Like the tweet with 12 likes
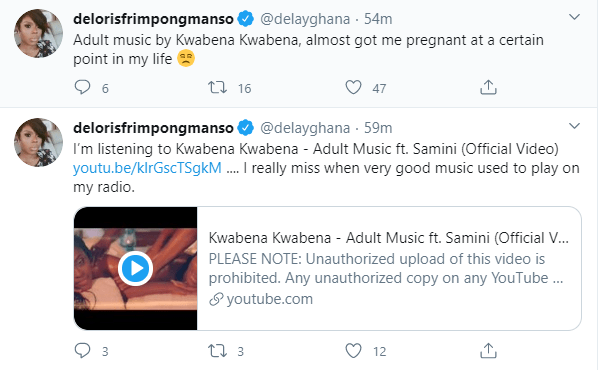Screen dimensions: 614x370 353,350
